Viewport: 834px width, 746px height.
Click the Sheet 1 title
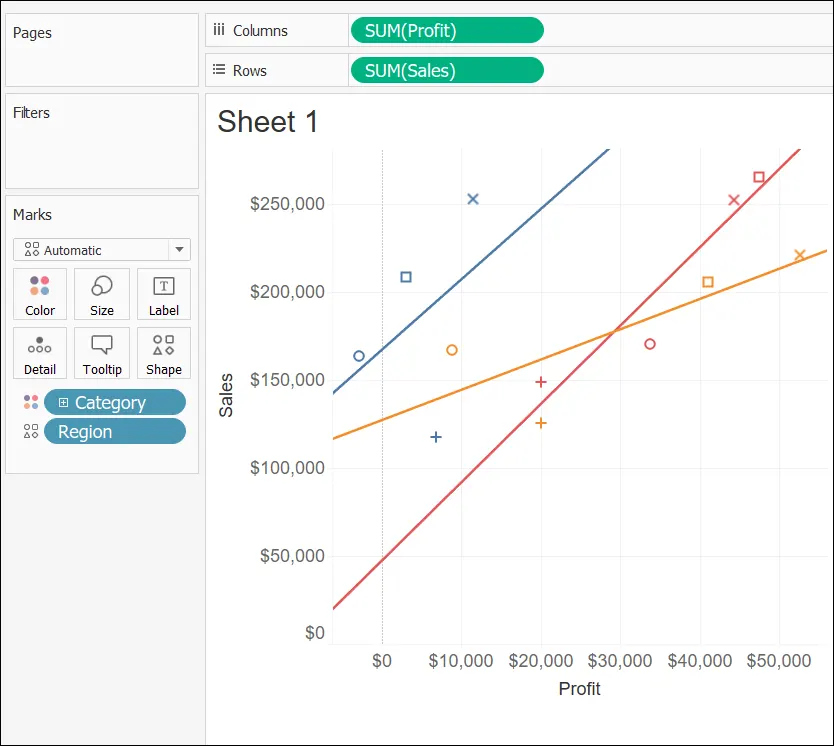tap(268, 122)
